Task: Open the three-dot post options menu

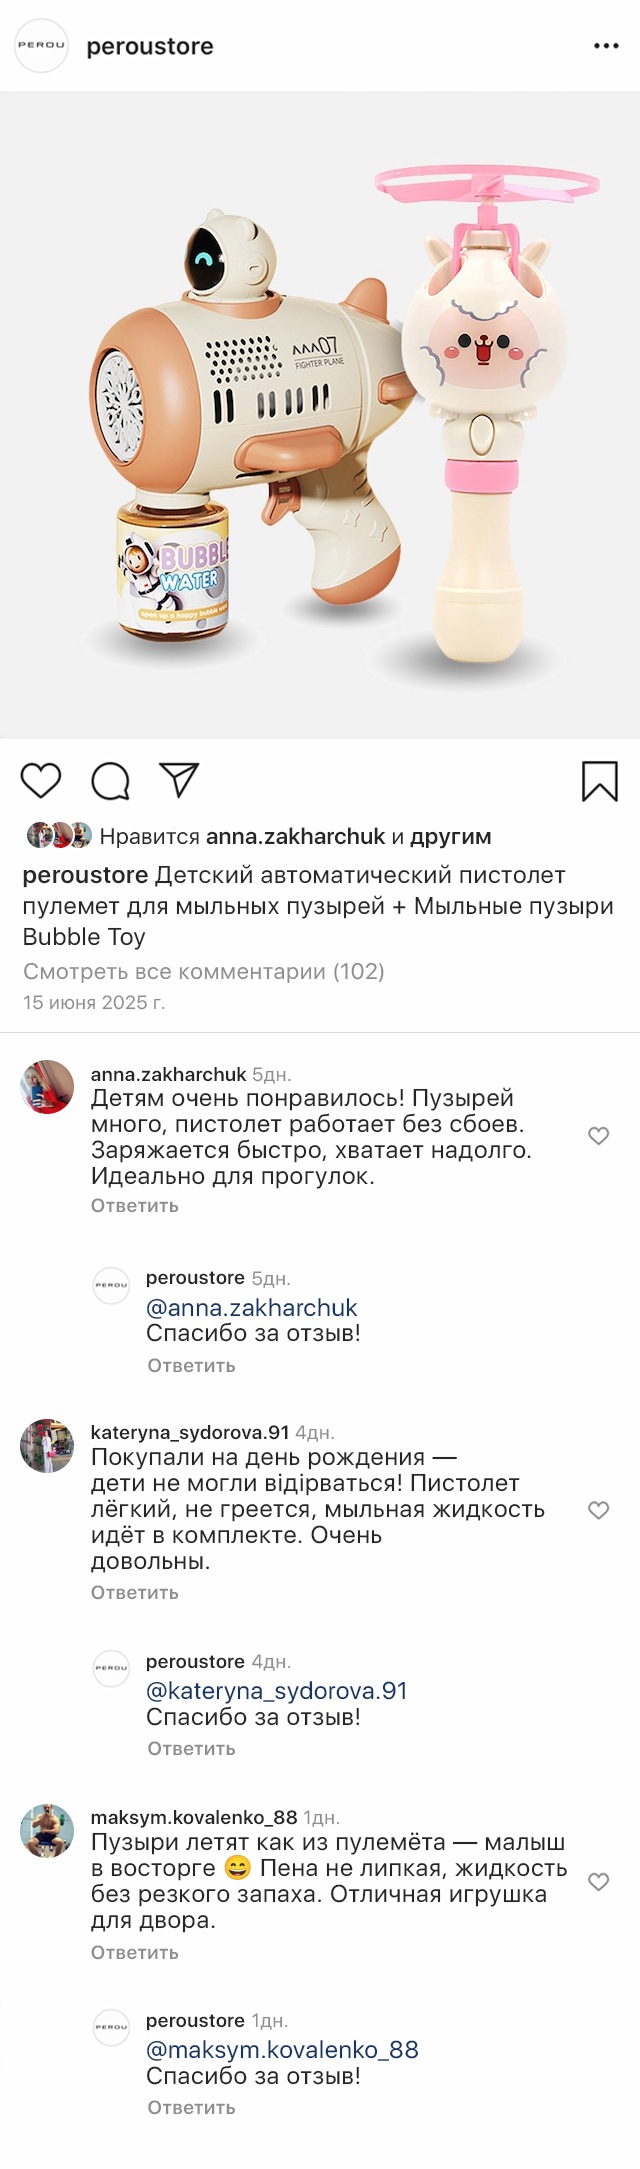Action: pos(606,46)
